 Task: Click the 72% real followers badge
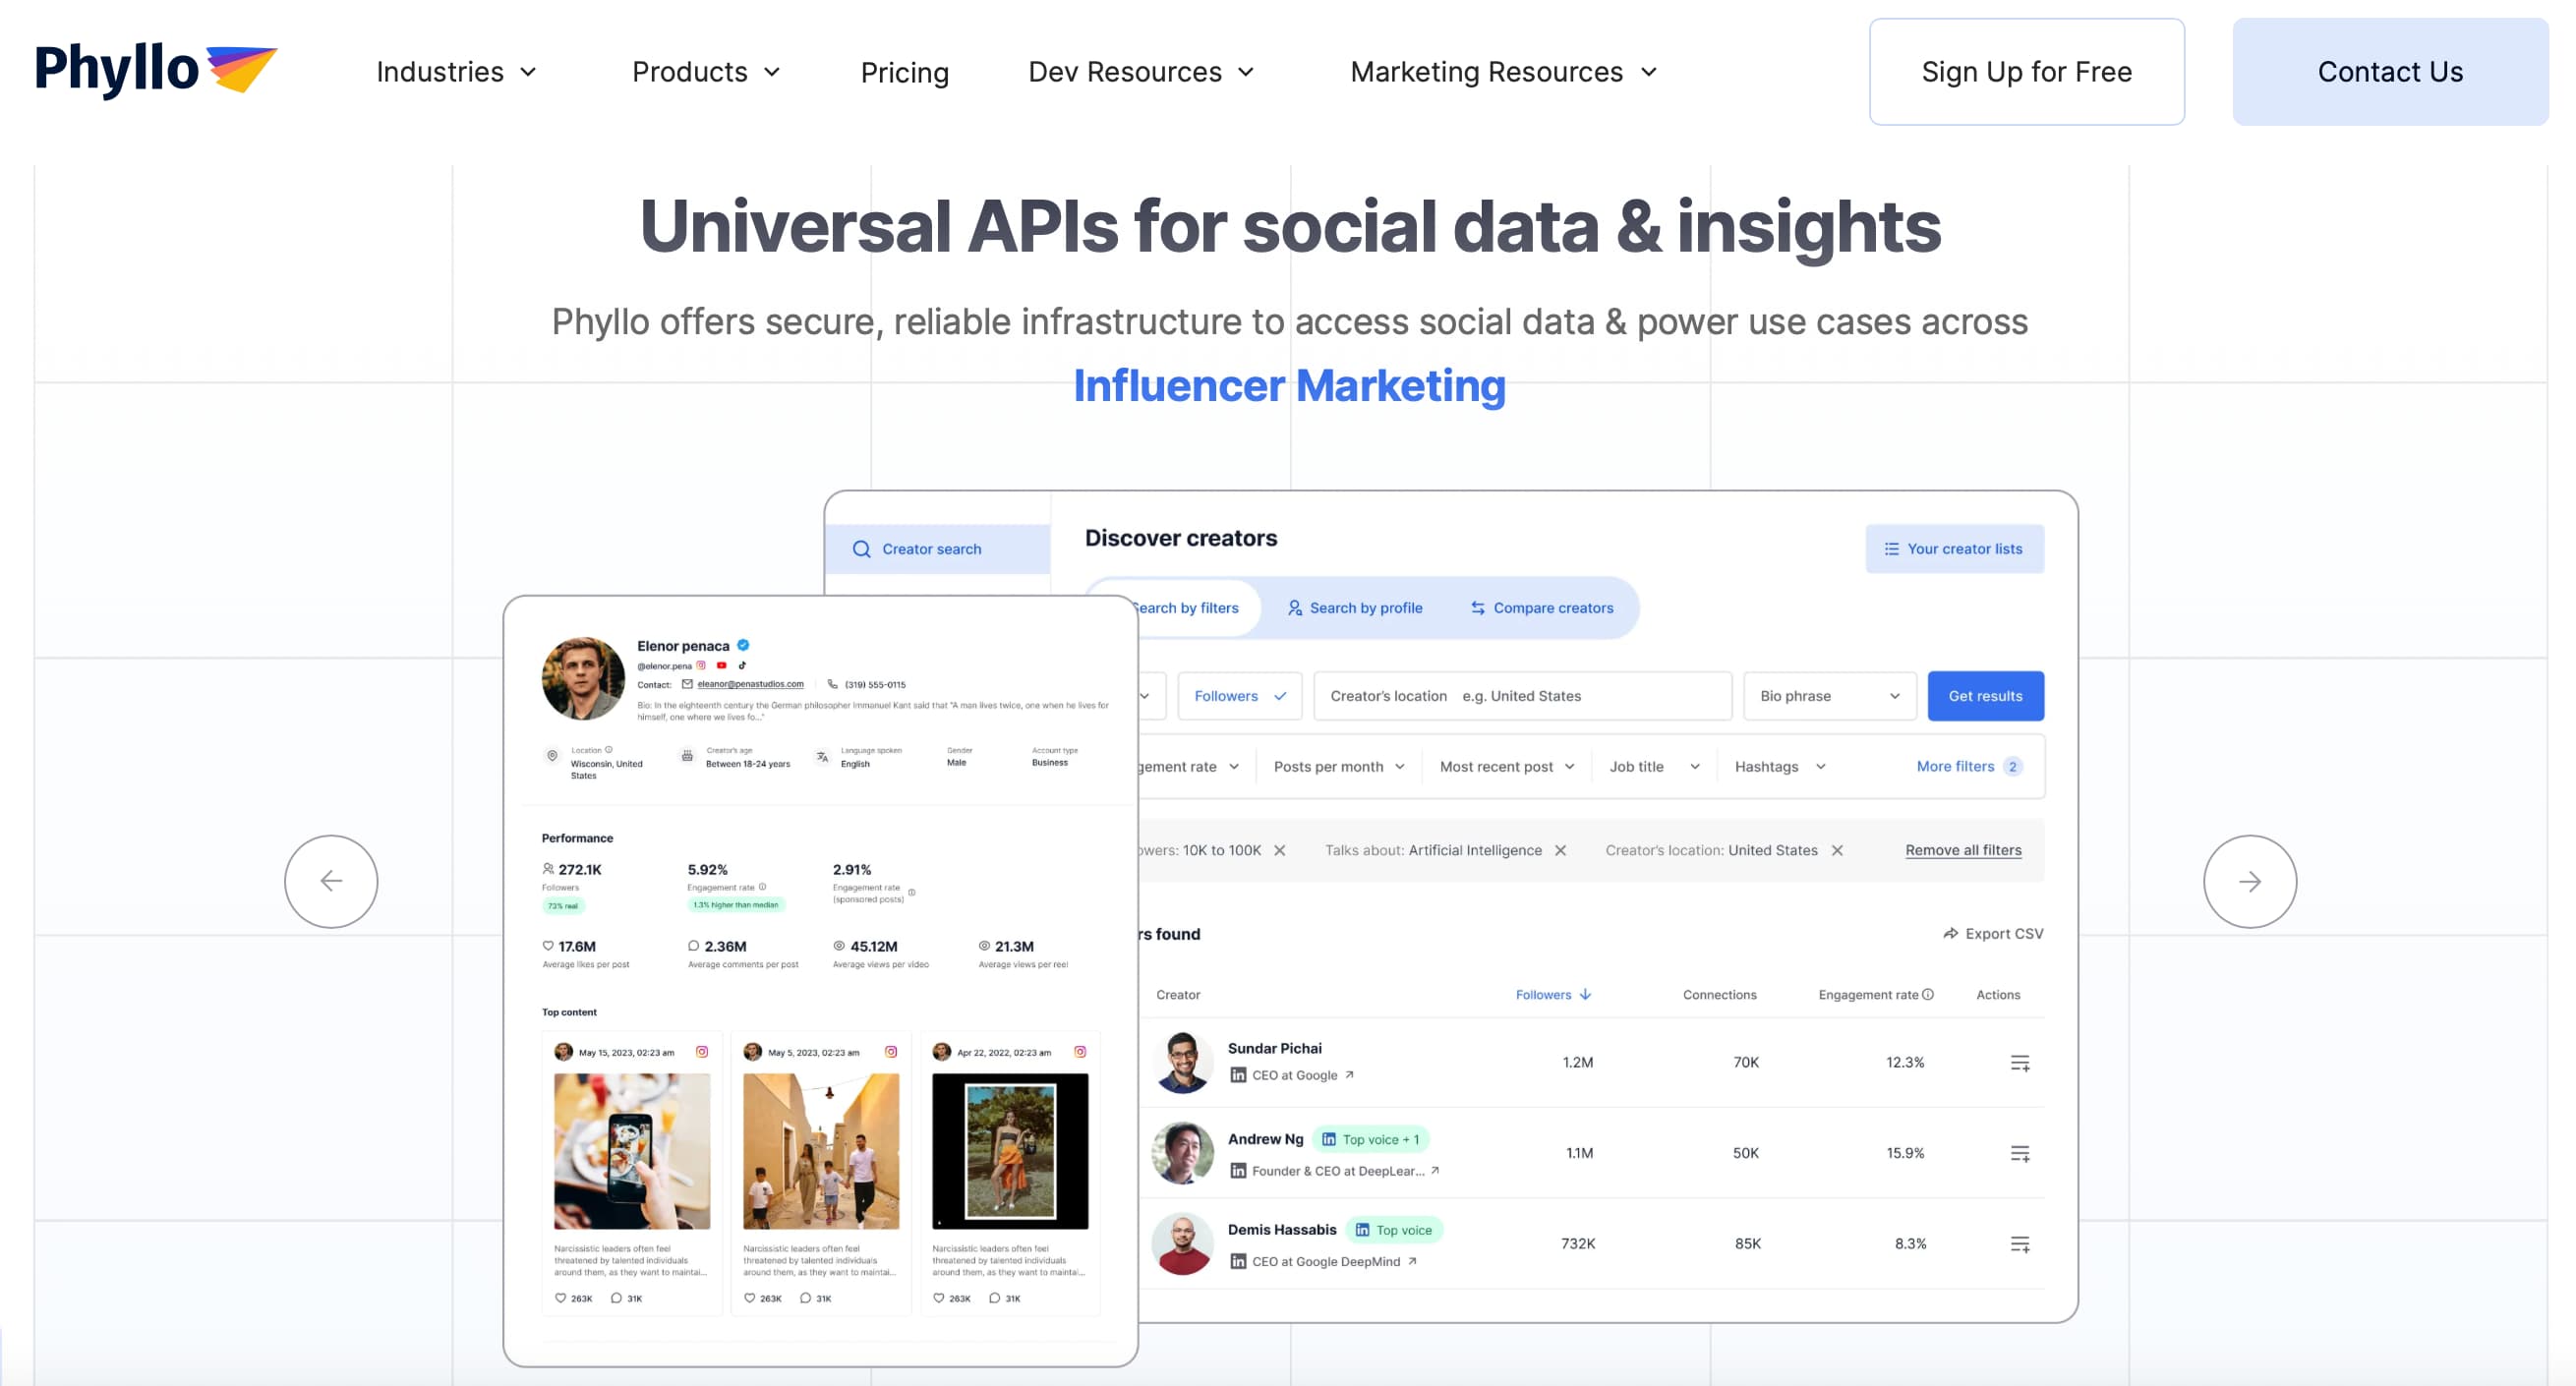tap(563, 906)
